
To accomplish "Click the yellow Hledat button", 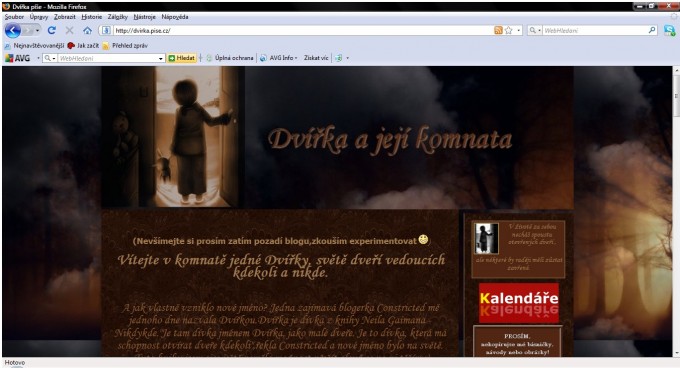I will (182, 58).
